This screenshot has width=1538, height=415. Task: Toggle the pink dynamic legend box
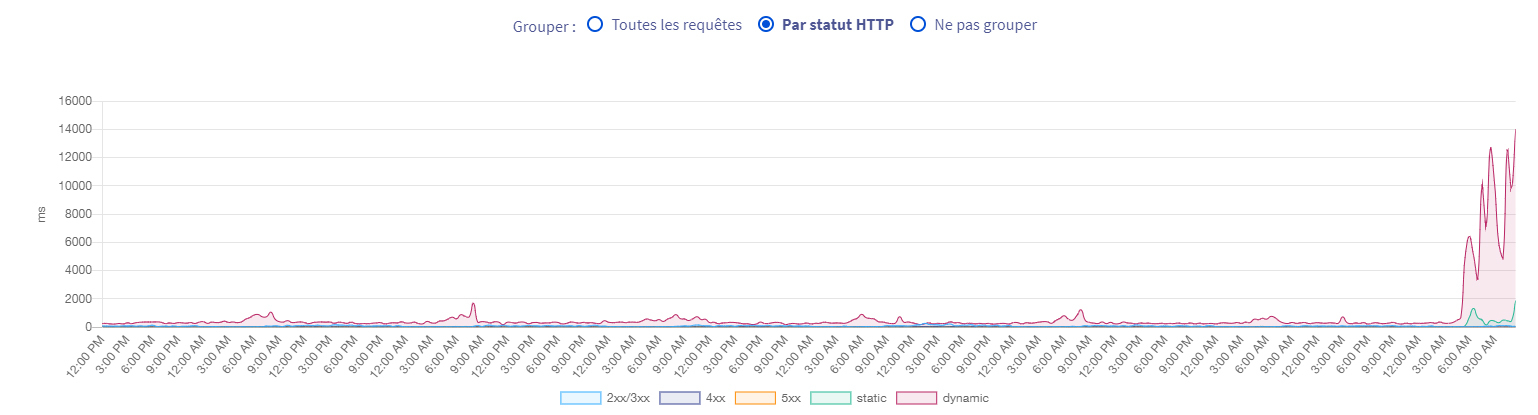(916, 398)
